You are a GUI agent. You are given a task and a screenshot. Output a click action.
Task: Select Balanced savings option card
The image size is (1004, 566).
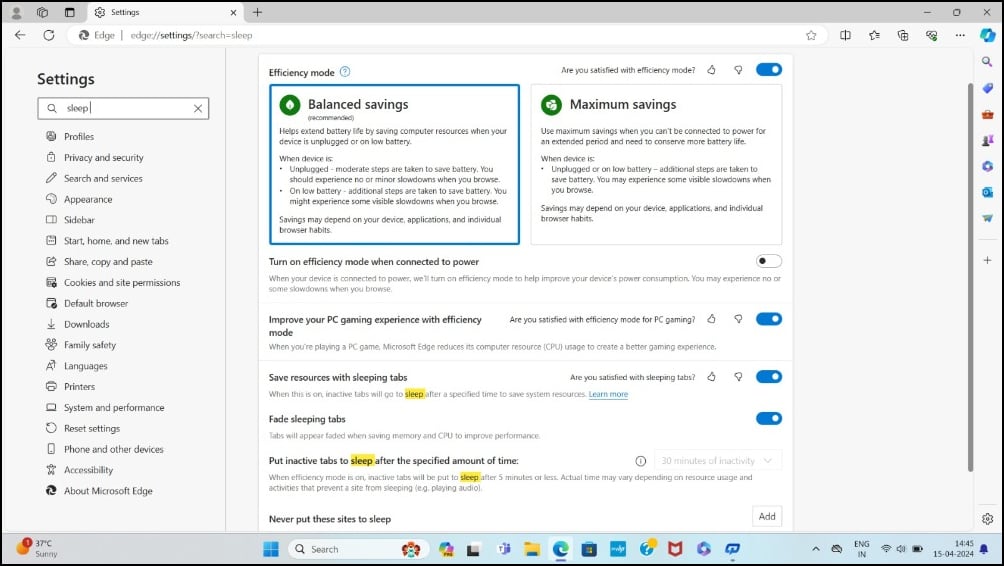(394, 165)
